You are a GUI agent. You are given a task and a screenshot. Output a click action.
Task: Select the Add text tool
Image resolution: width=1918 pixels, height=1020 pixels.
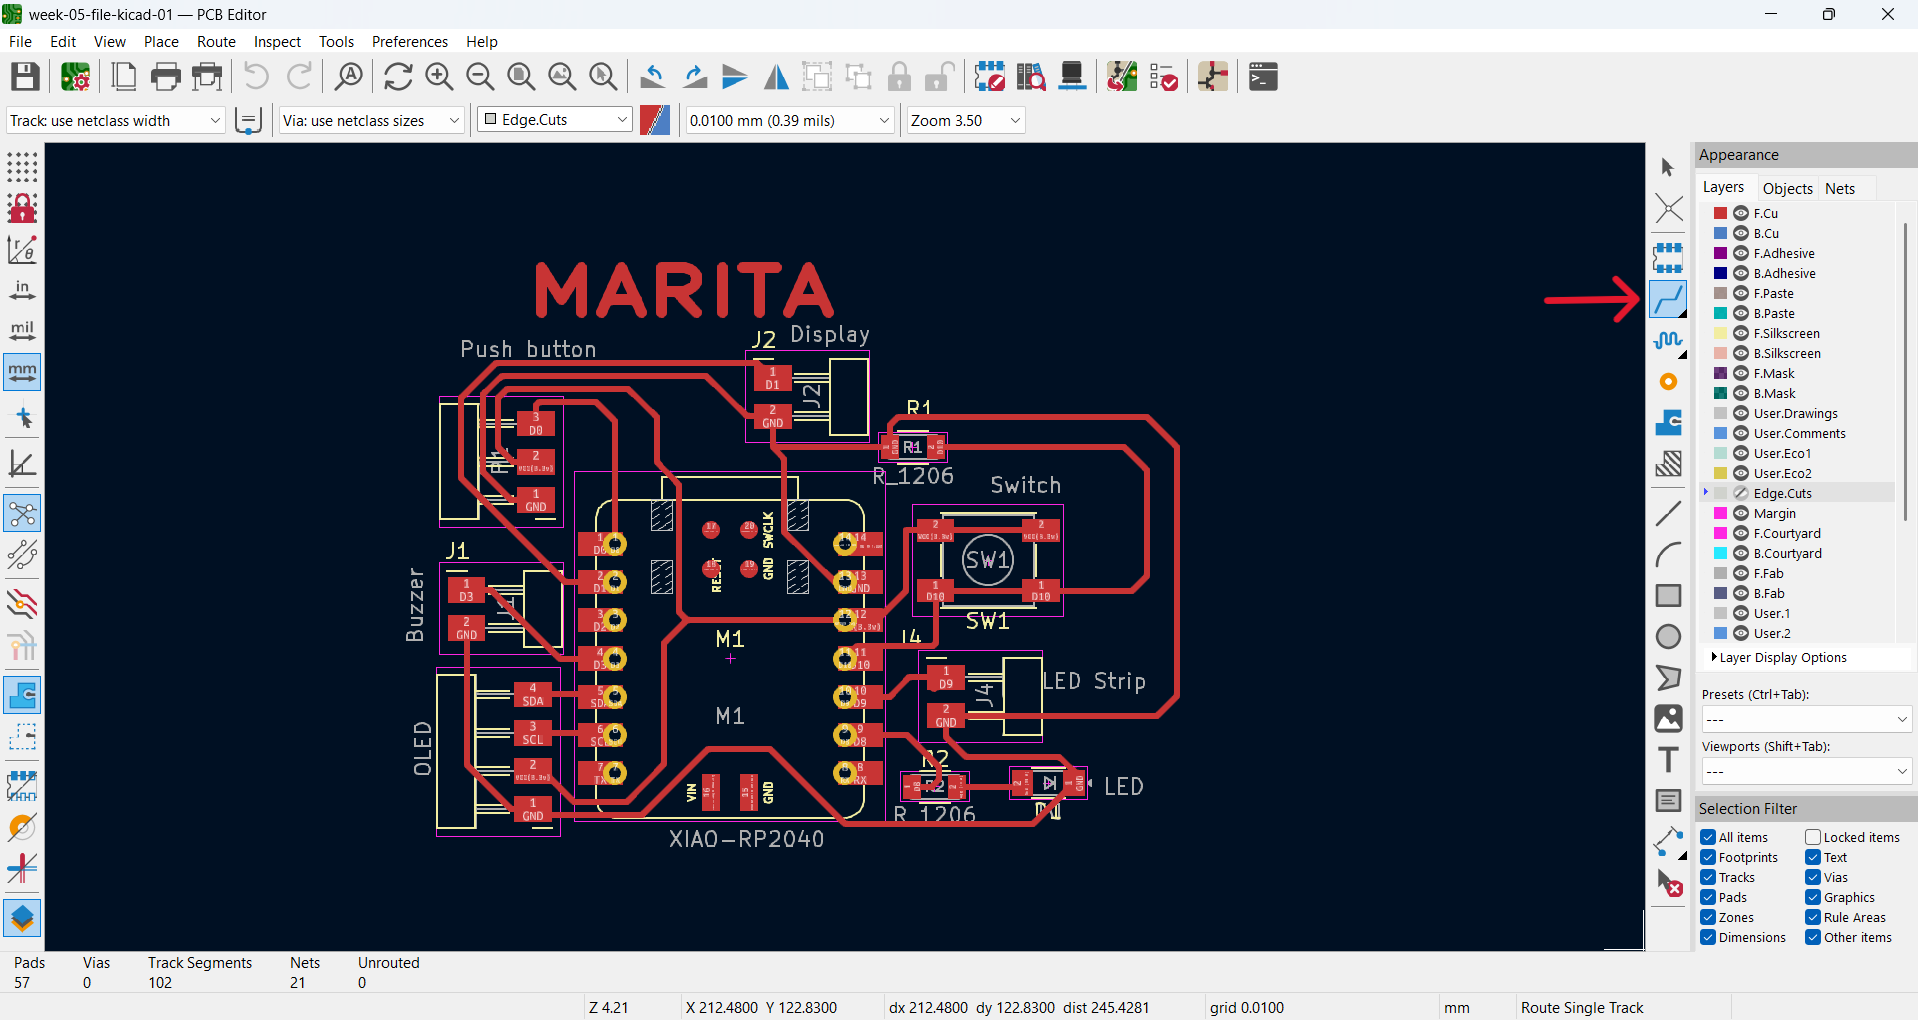pyautogui.click(x=1668, y=760)
